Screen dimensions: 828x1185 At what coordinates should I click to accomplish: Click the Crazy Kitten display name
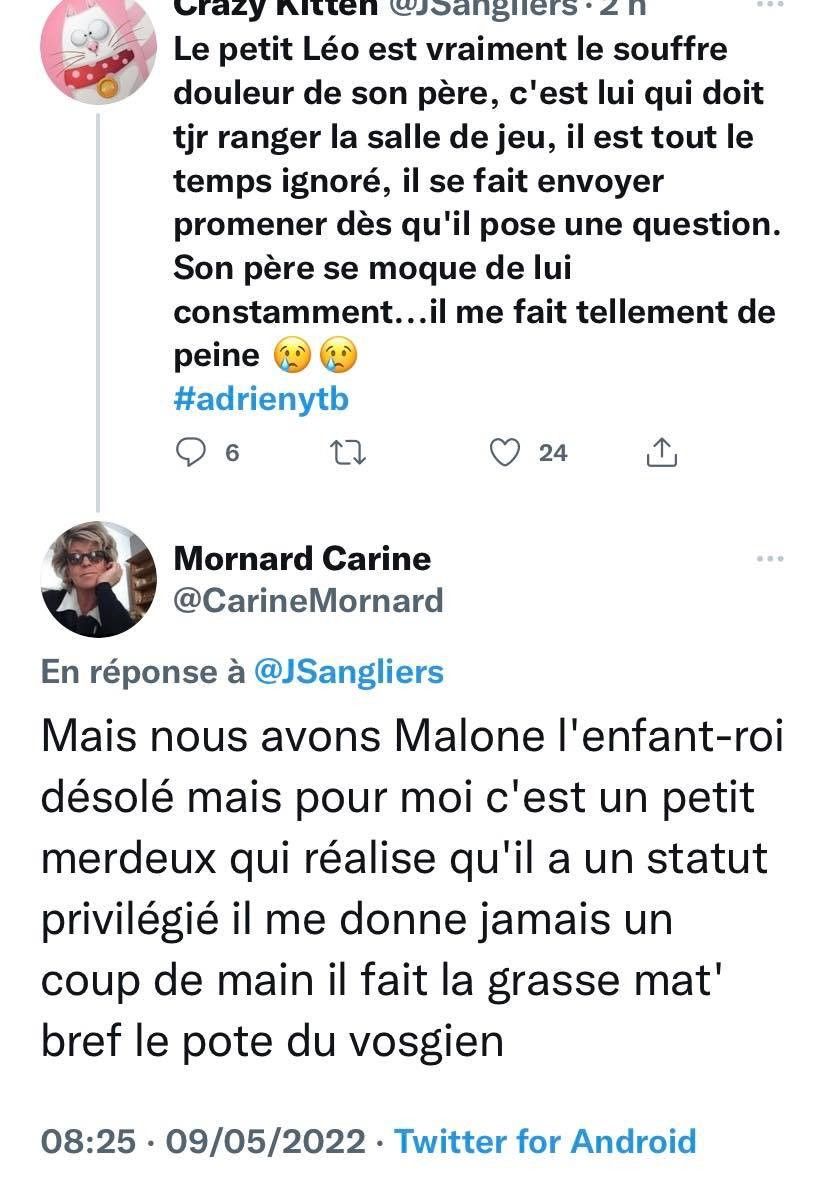point(273,8)
